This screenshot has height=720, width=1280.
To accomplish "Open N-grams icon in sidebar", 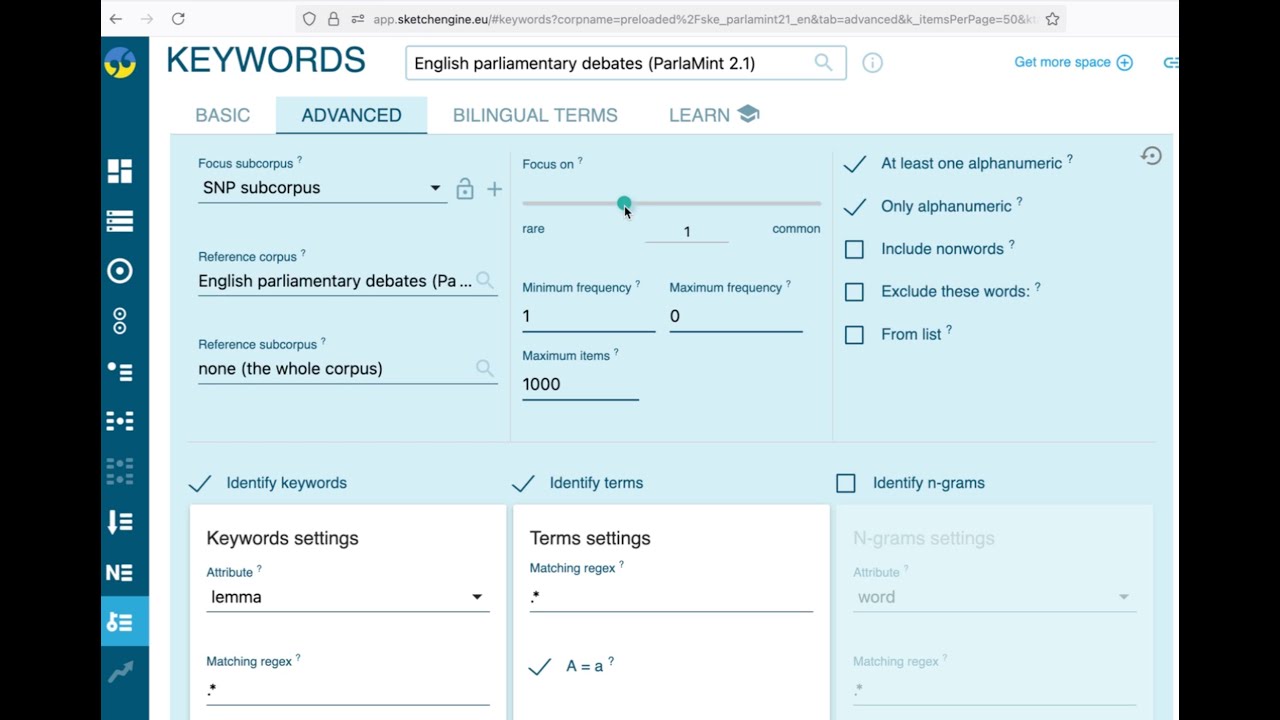I will 120,572.
